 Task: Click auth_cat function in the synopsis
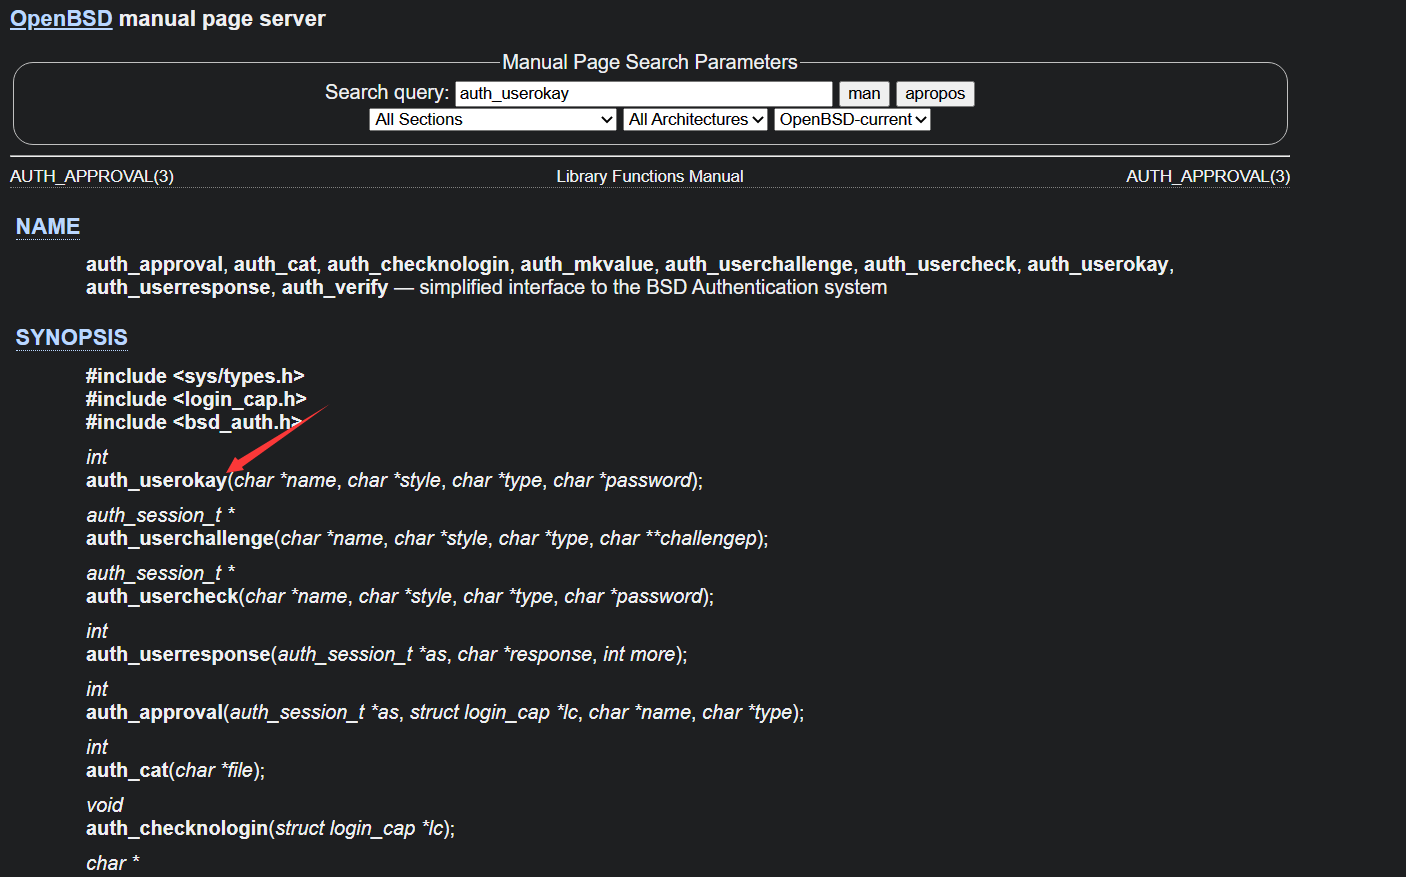tap(128, 771)
